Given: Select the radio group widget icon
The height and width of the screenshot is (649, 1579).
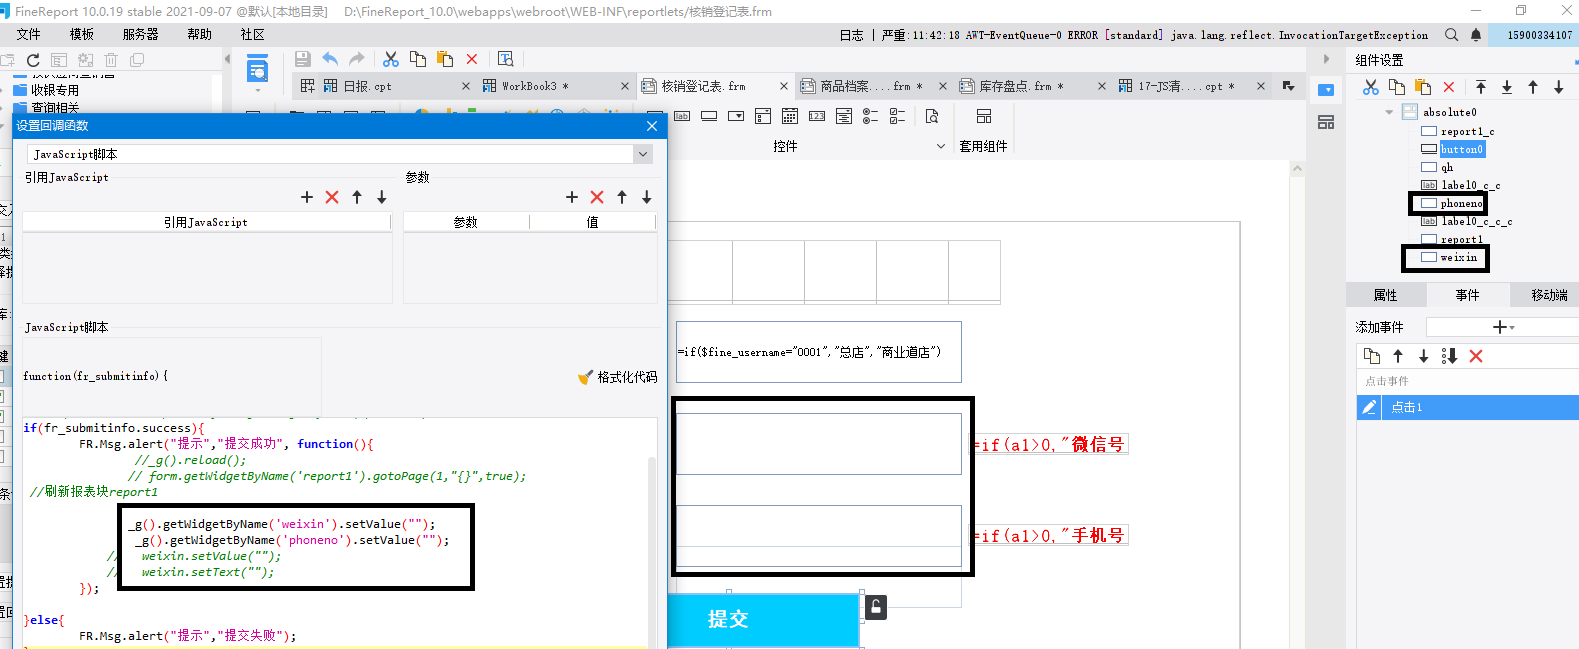Looking at the screenshot, I should (x=871, y=116).
